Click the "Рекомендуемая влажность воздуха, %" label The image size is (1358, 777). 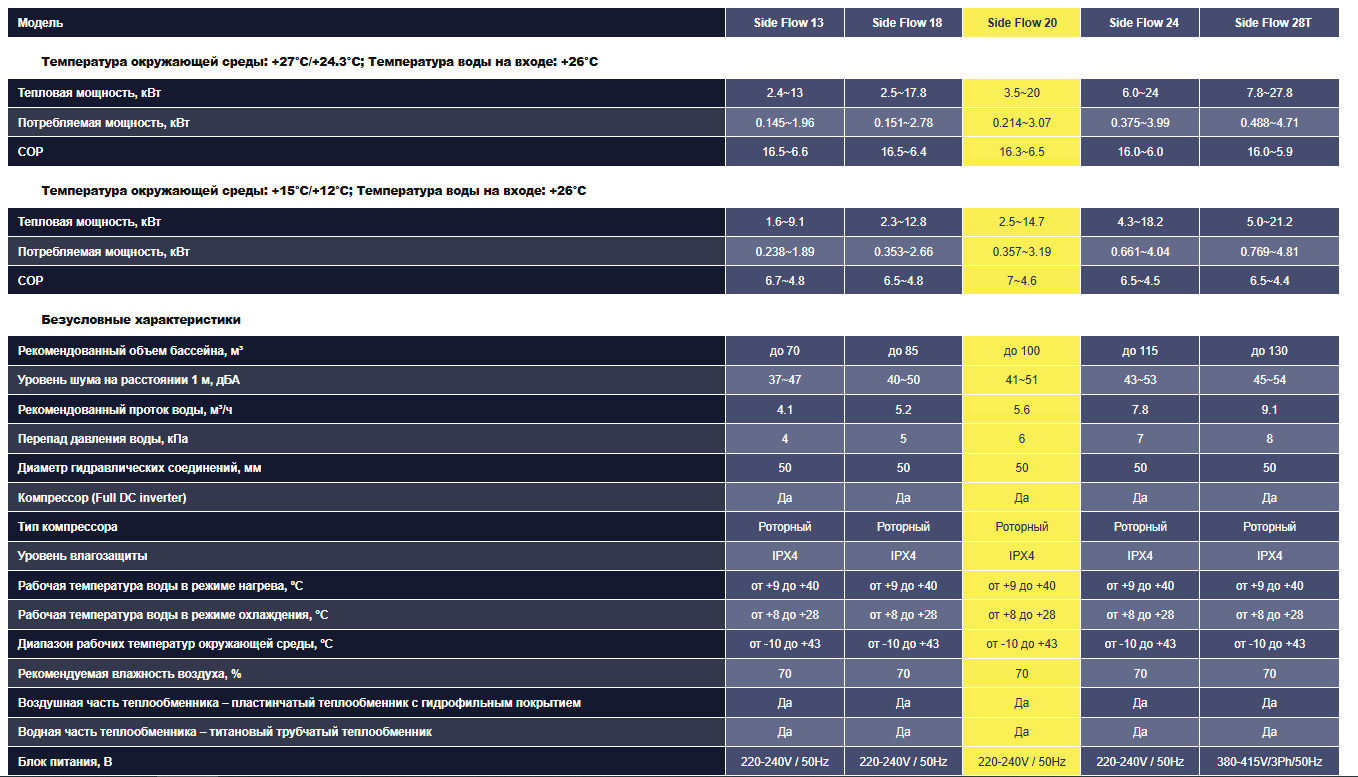pos(130,674)
